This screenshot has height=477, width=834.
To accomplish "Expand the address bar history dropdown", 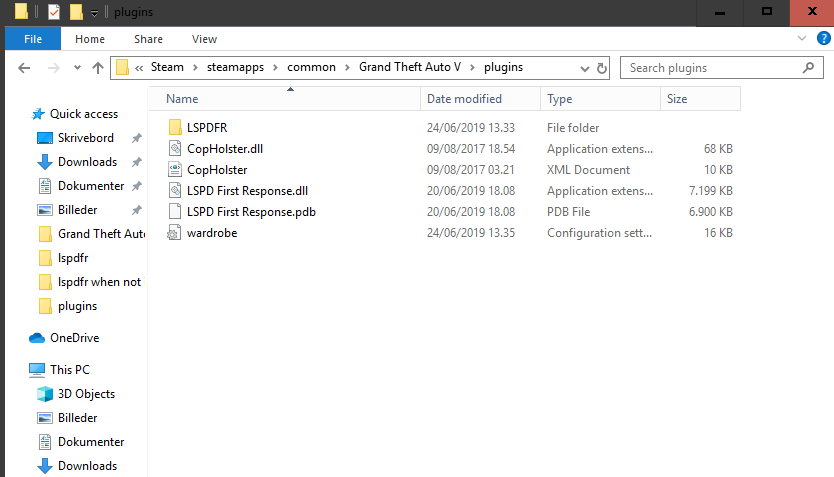I will [585, 69].
